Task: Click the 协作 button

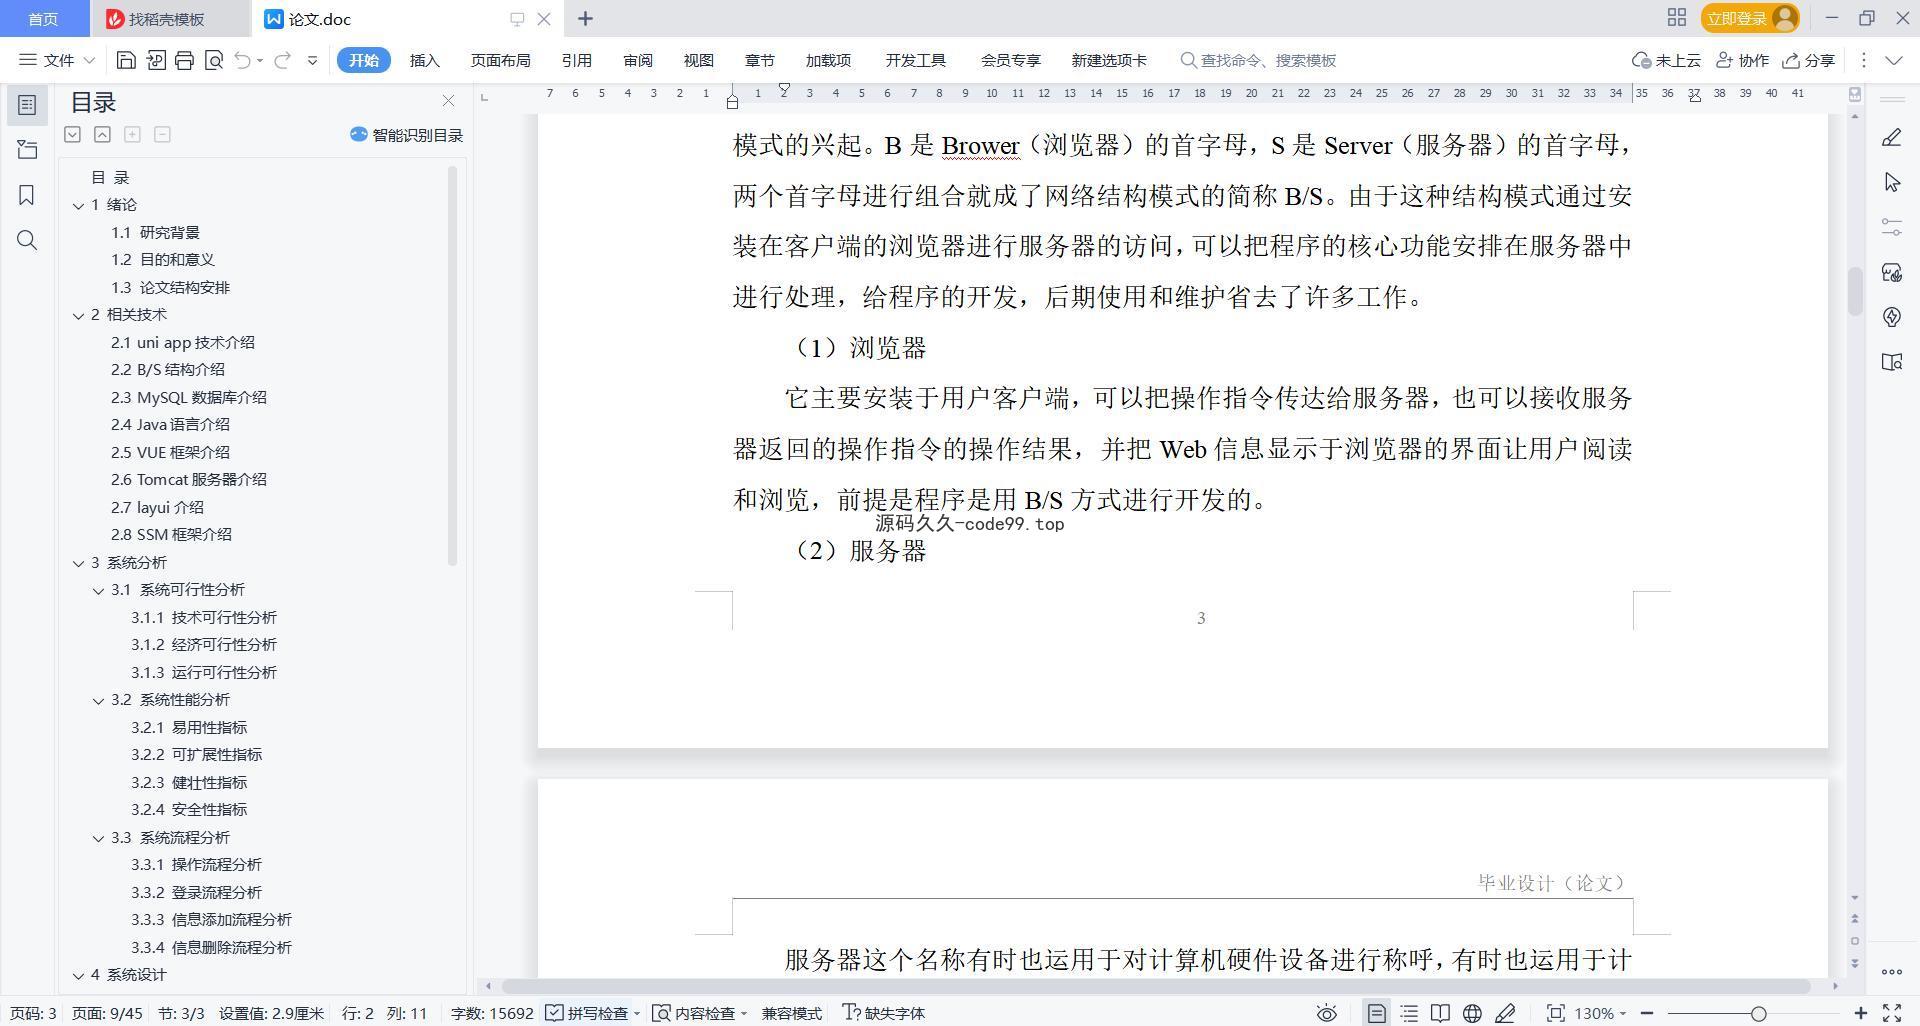Action: (1742, 60)
